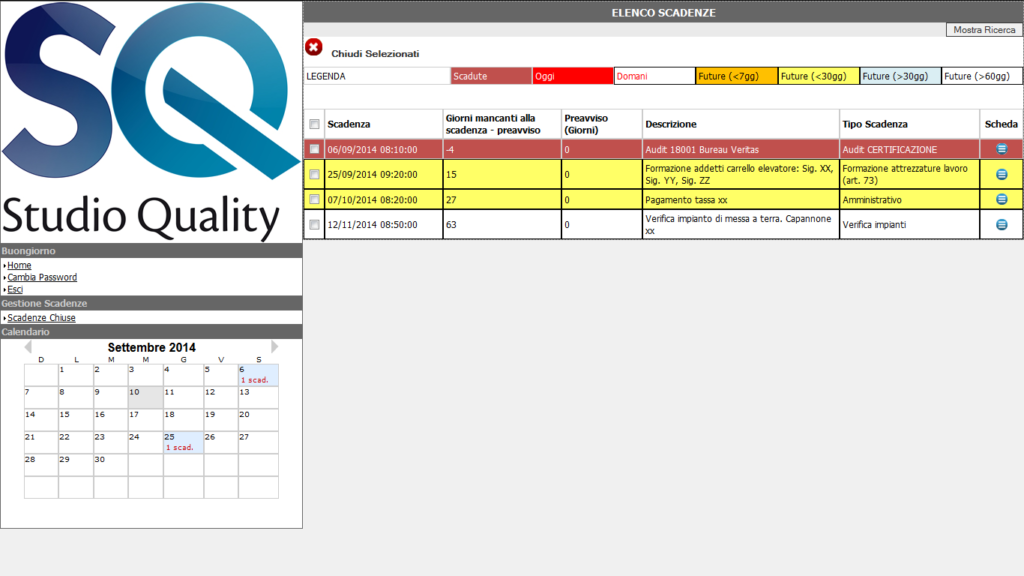Click the Future (>60gg) legend swatch
1024x576 pixels.
coord(982,76)
